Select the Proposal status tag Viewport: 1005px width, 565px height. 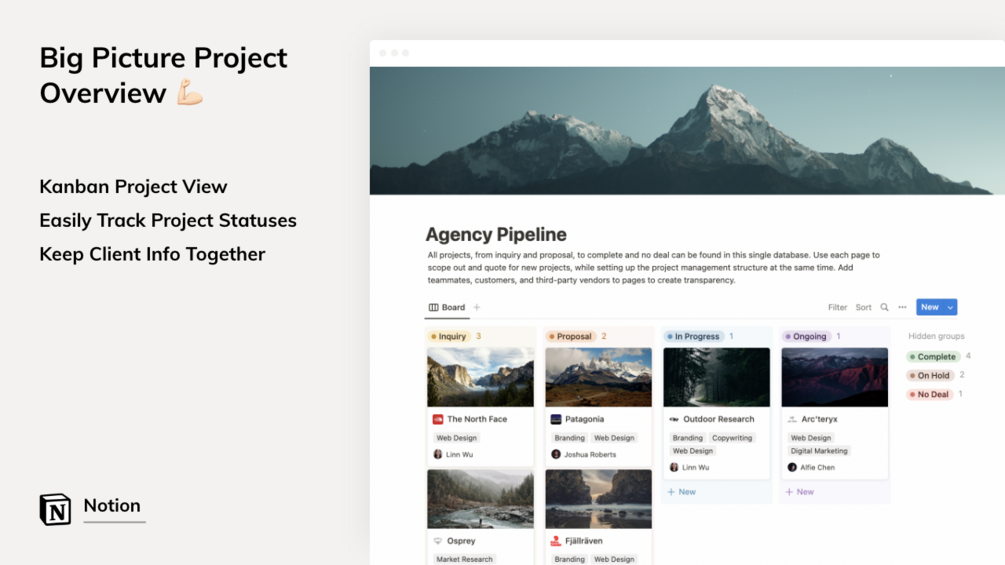tap(570, 336)
